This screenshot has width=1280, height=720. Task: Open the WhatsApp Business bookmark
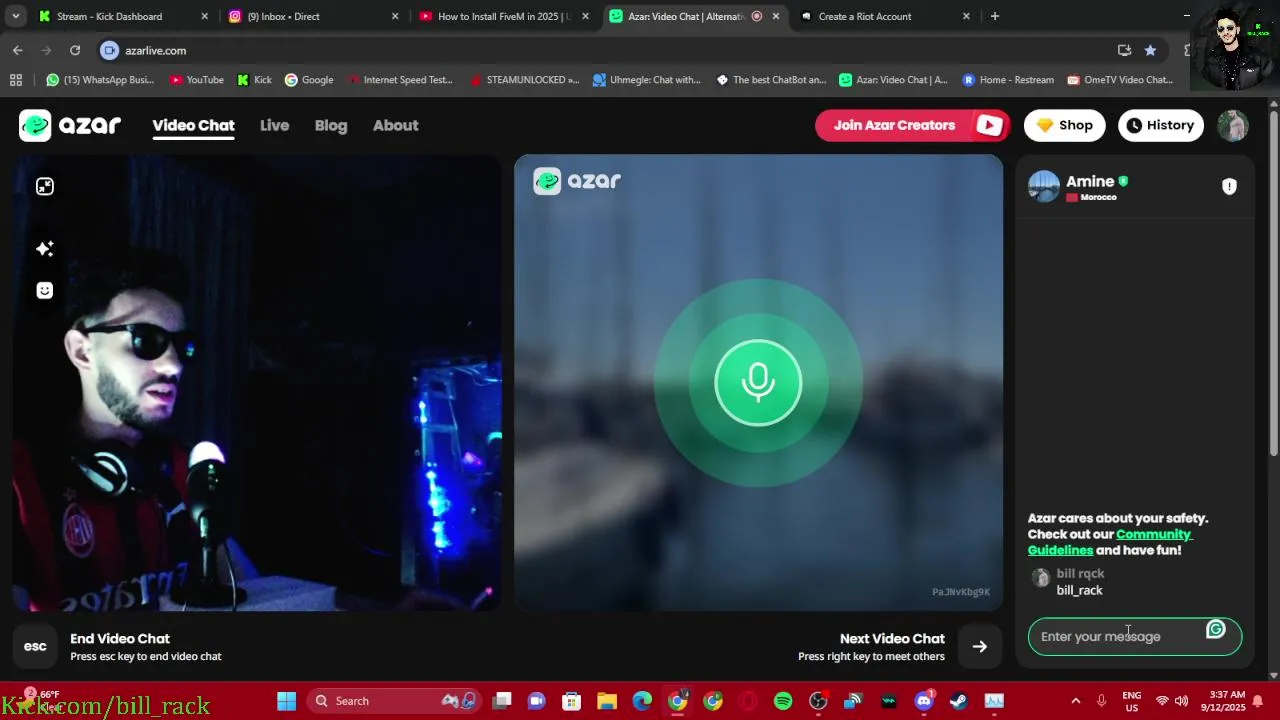(x=100, y=80)
